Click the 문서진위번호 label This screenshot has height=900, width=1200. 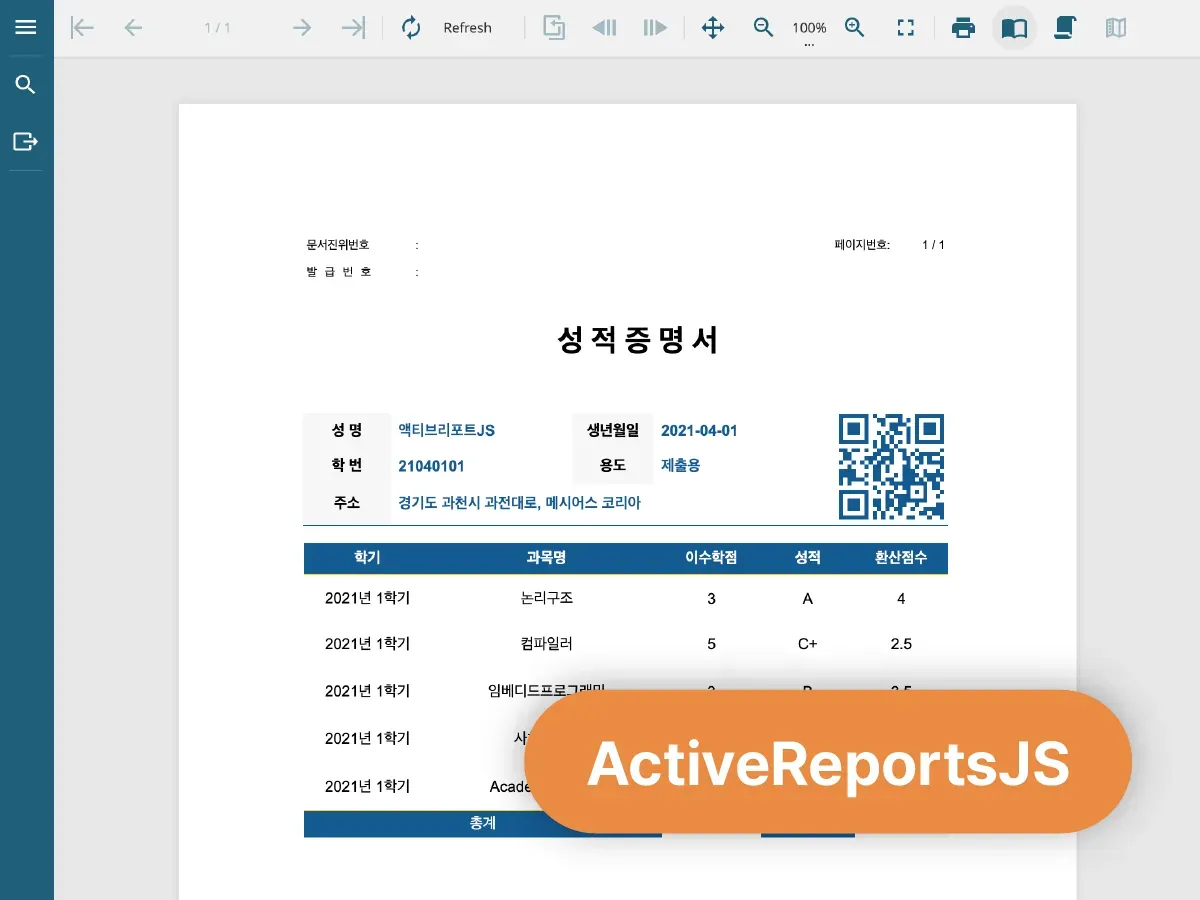click(338, 245)
